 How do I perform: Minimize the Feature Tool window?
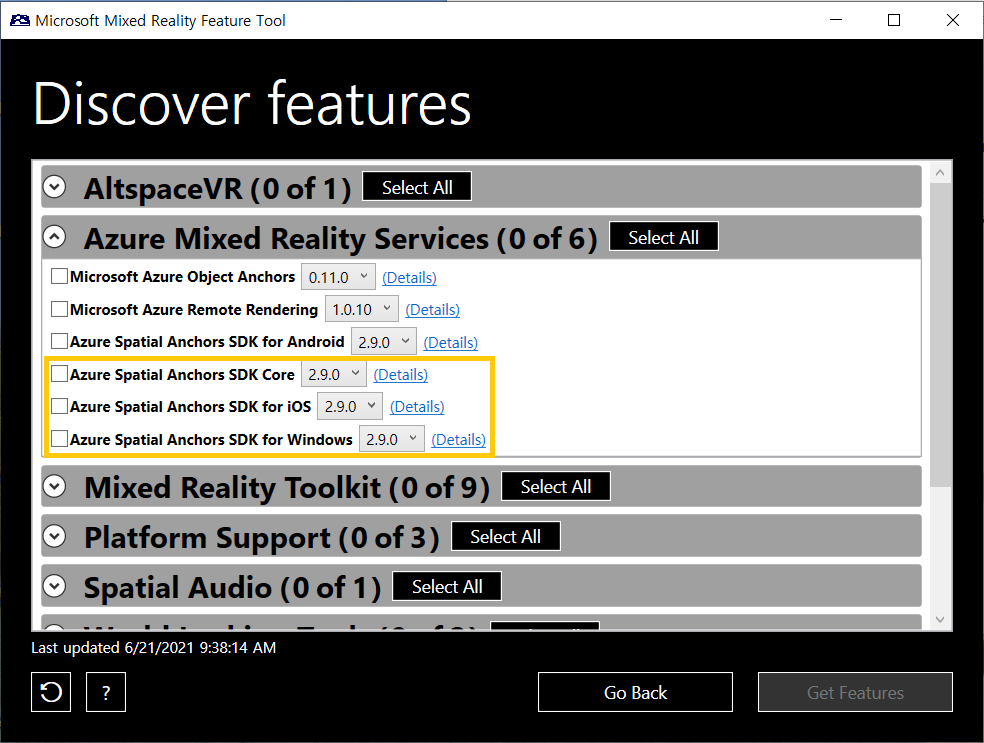(x=836, y=20)
